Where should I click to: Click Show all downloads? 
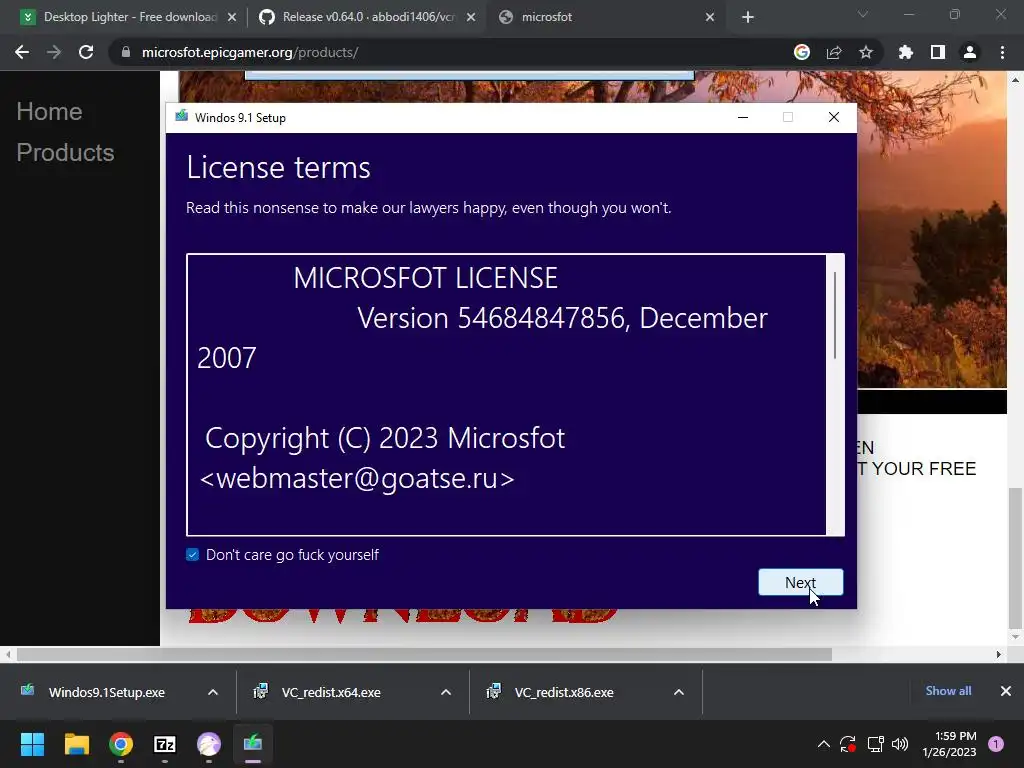[x=948, y=690]
